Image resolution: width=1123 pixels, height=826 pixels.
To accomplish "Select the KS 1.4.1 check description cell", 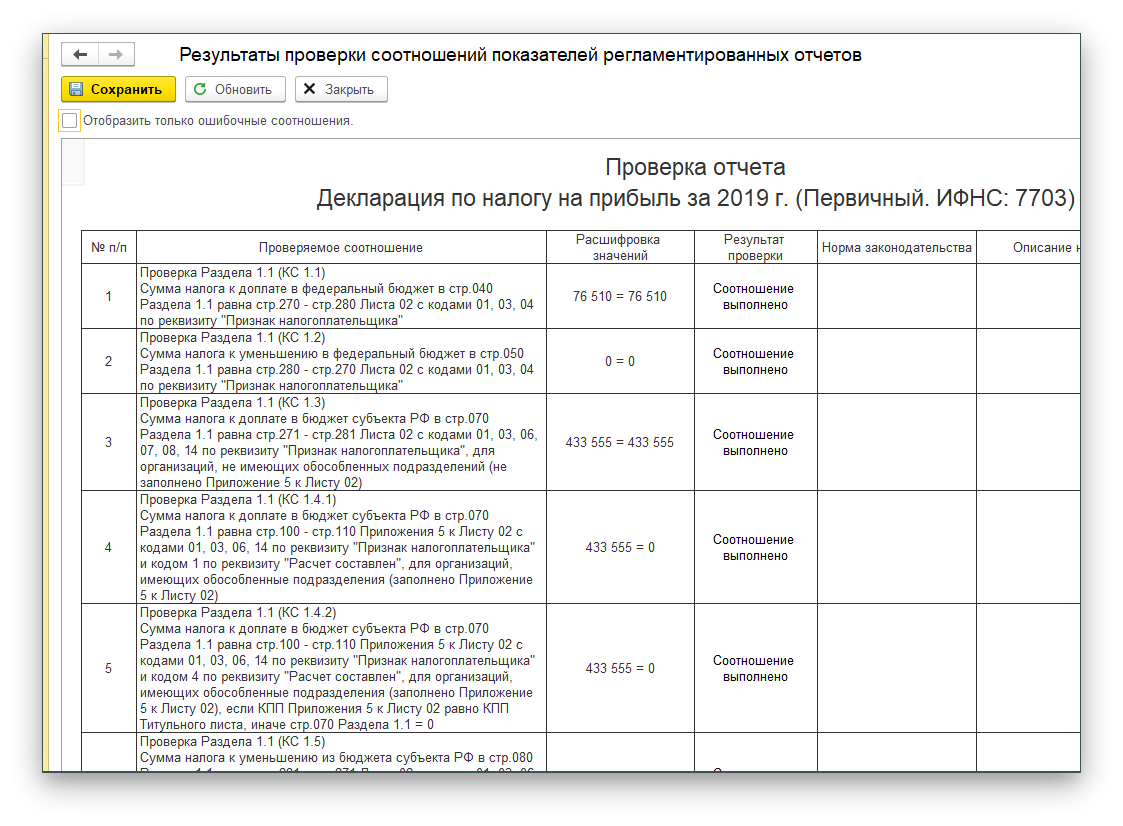I will click(340, 547).
